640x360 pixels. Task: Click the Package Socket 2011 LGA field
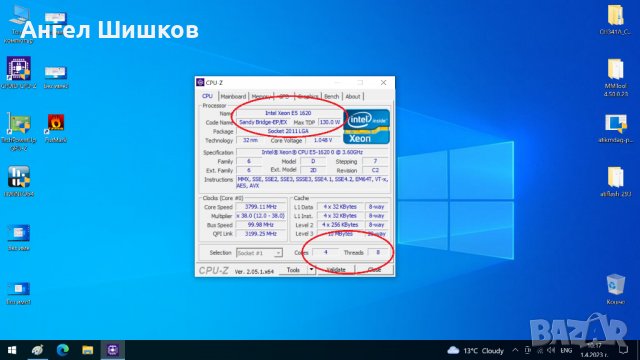[288, 131]
